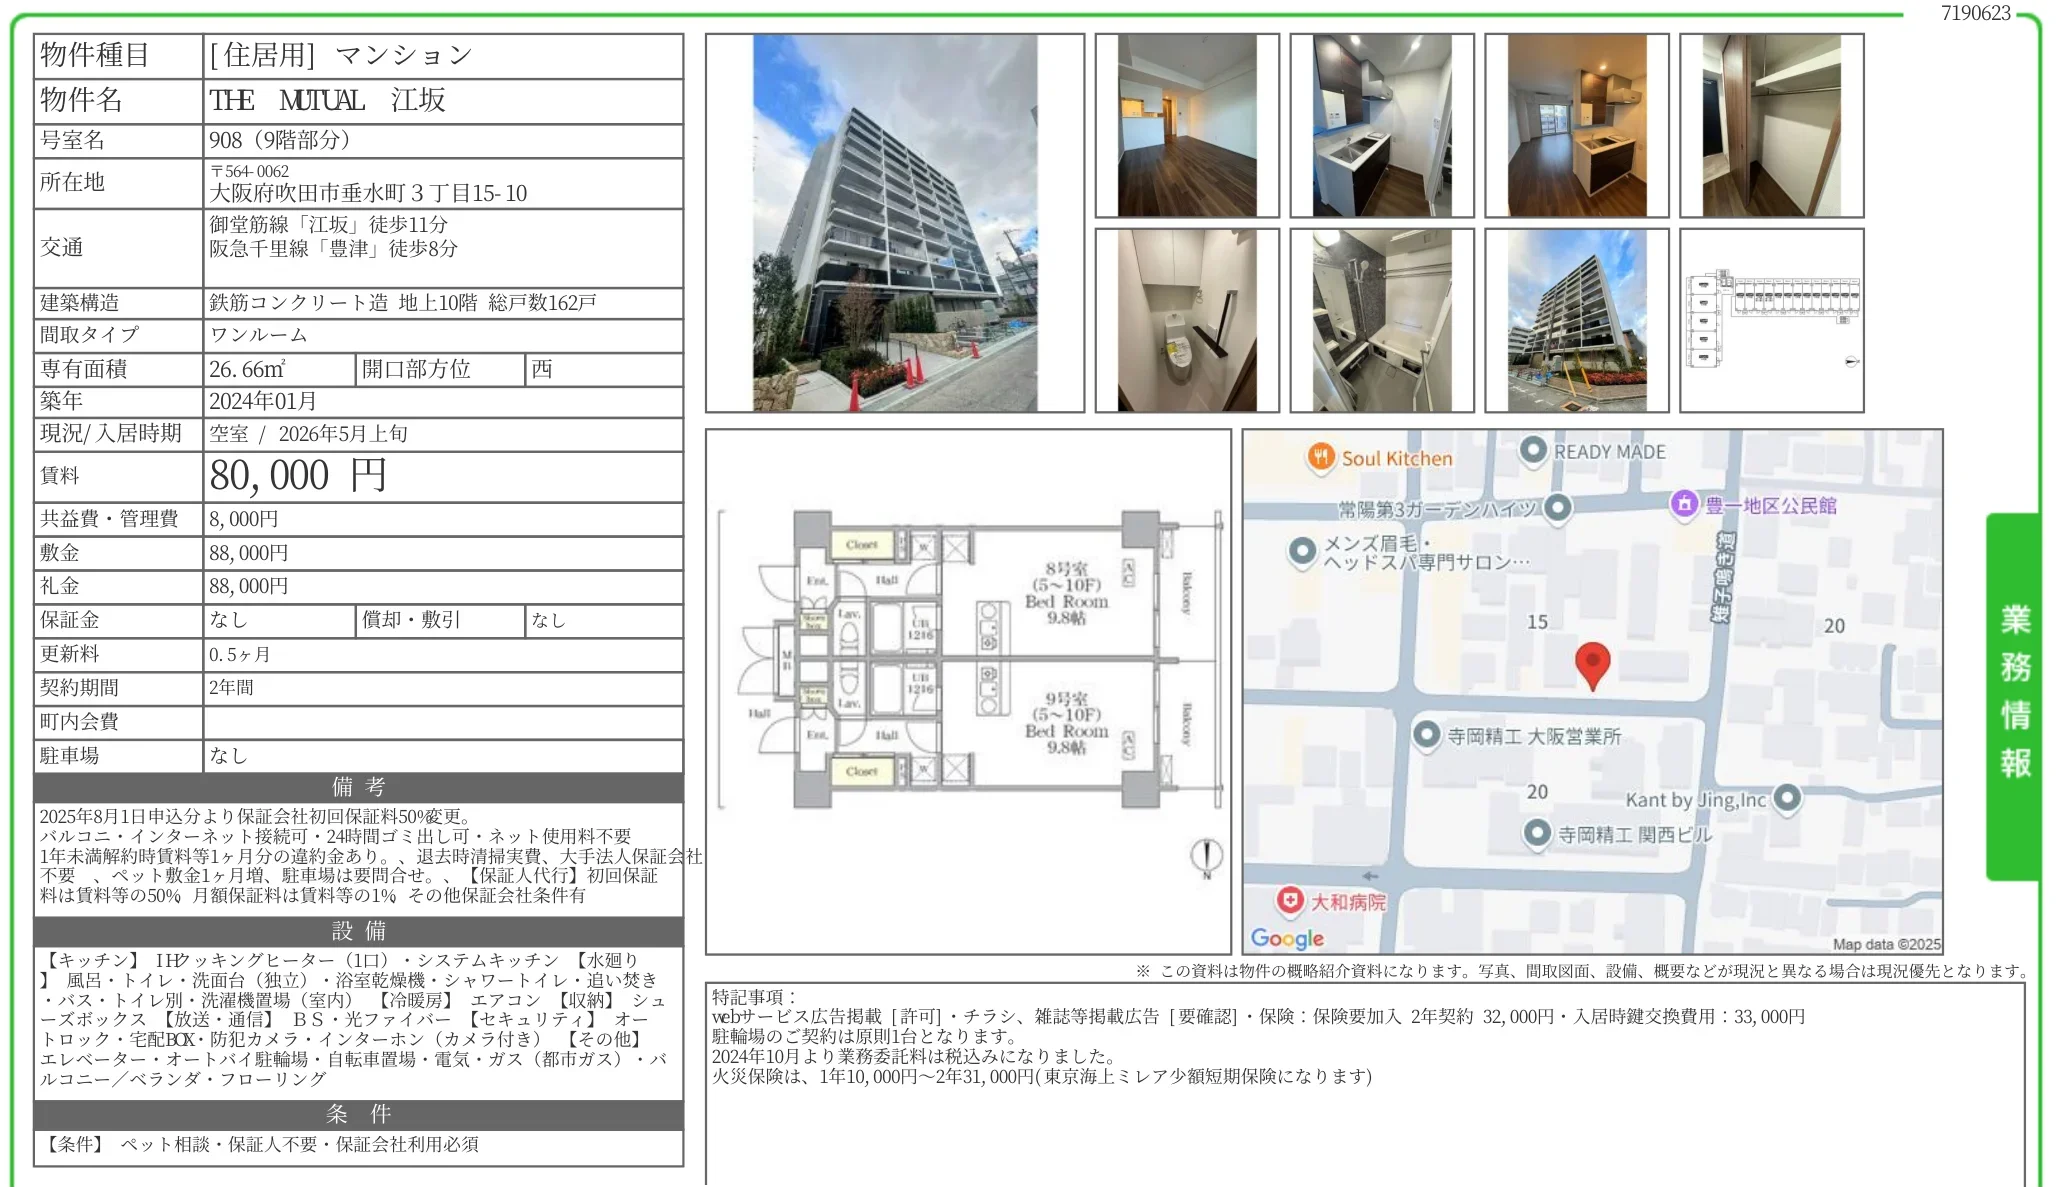
Task: Click the Kant by Jing,Inc map pin
Action: (1789, 799)
